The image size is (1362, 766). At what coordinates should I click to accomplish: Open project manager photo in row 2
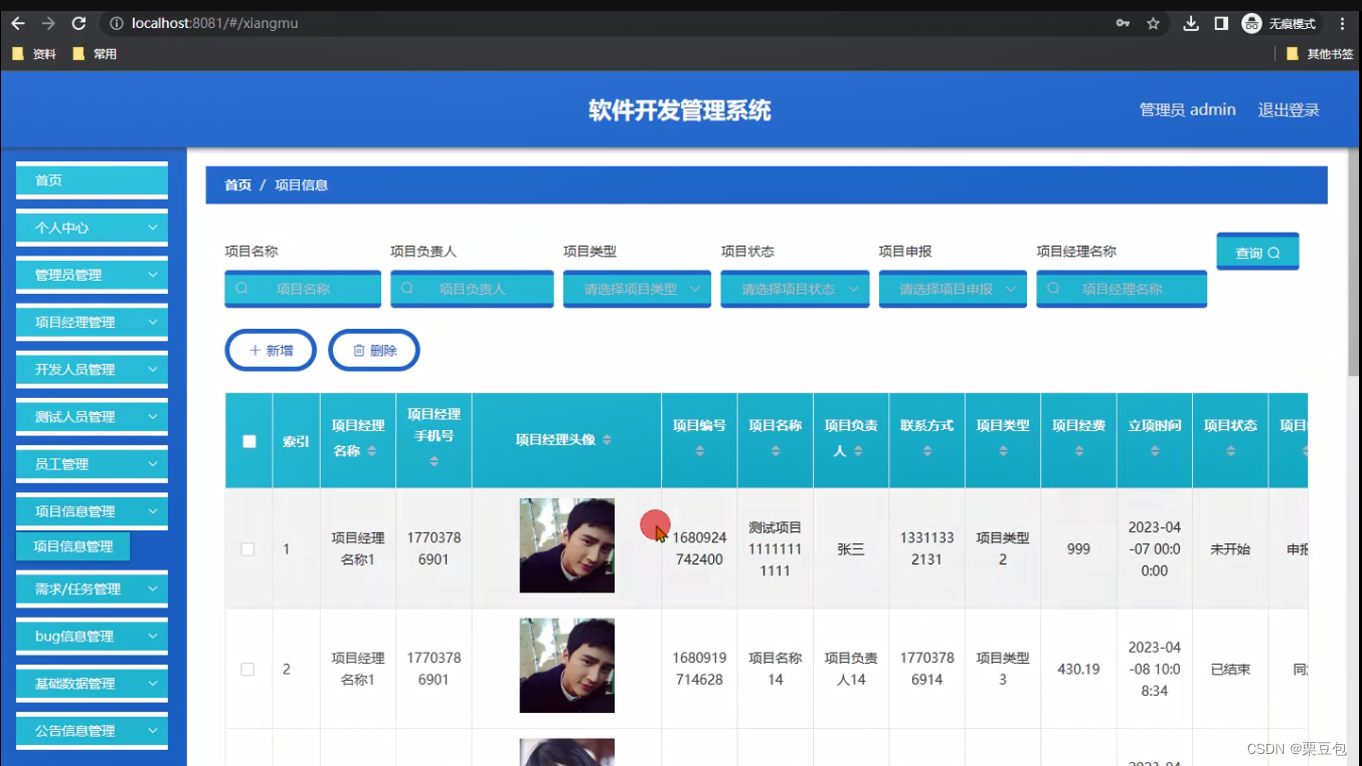(567, 666)
